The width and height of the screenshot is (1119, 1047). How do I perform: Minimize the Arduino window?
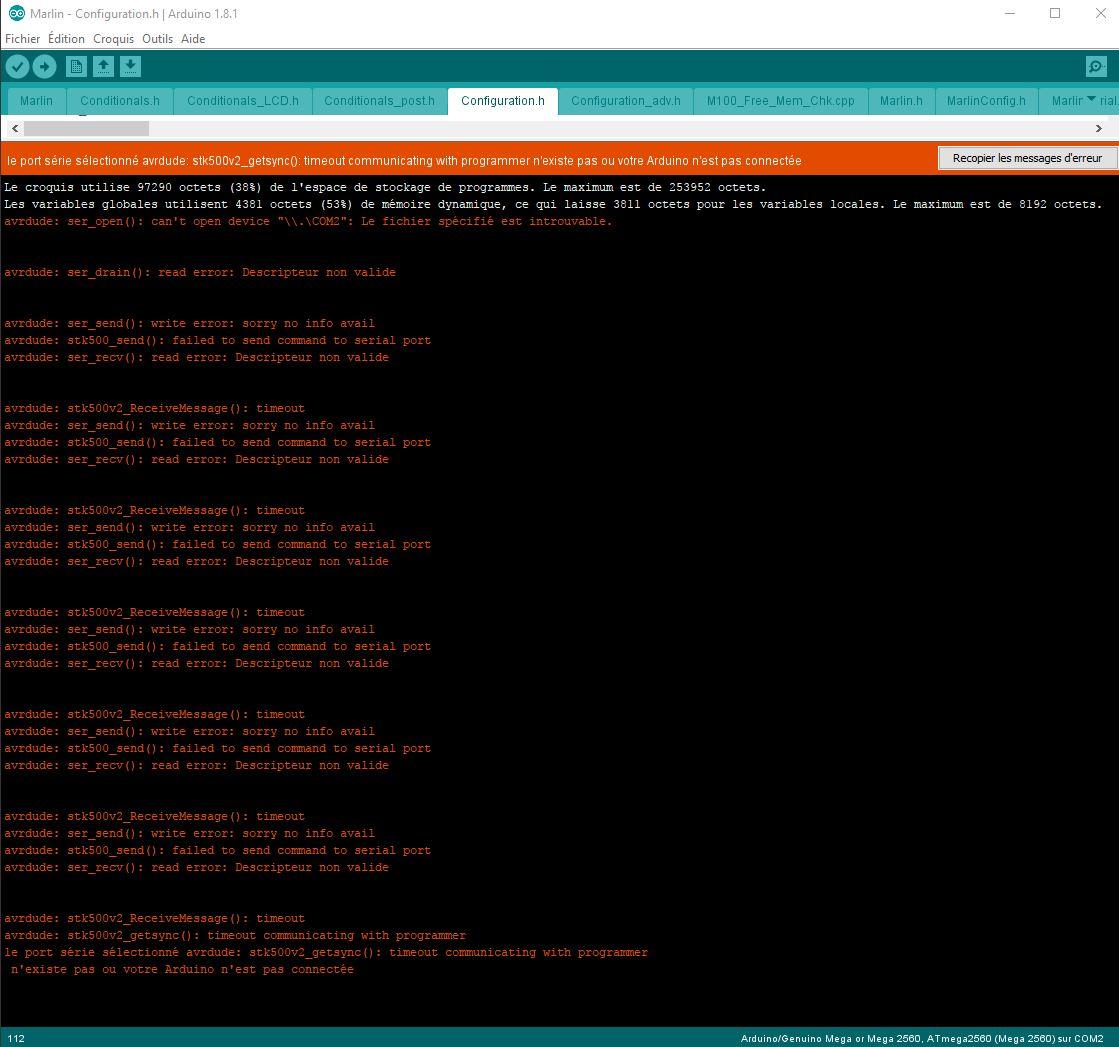[1010, 14]
